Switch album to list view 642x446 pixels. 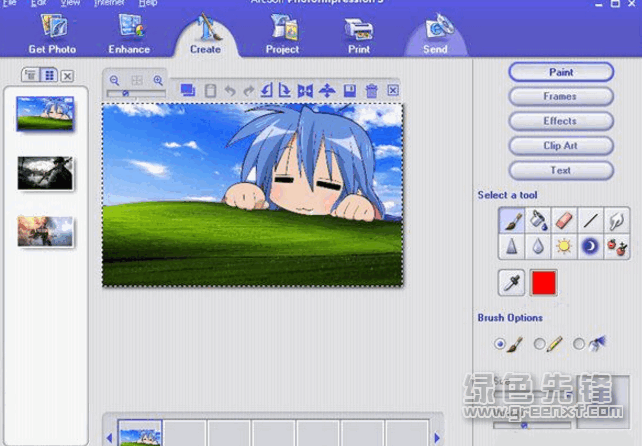click(x=31, y=75)
